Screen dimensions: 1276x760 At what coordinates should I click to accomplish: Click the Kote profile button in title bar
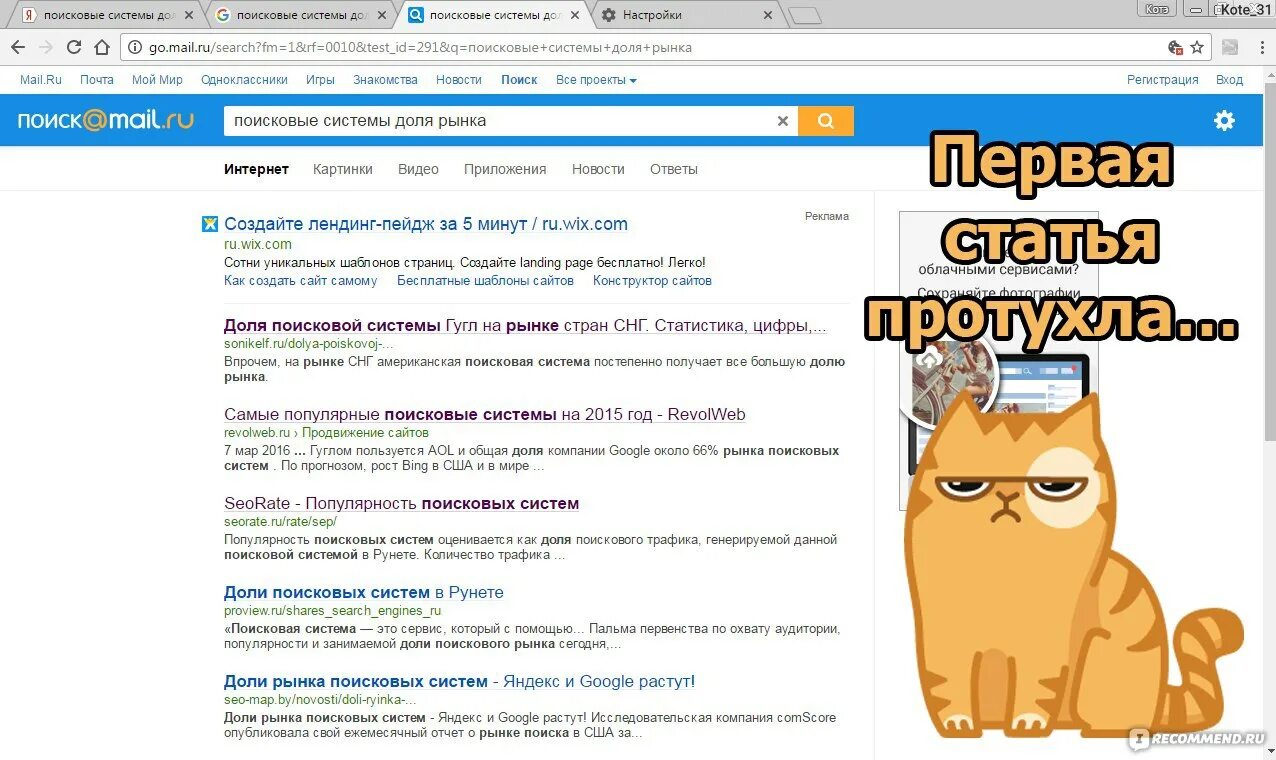[x=1157, y=9]
